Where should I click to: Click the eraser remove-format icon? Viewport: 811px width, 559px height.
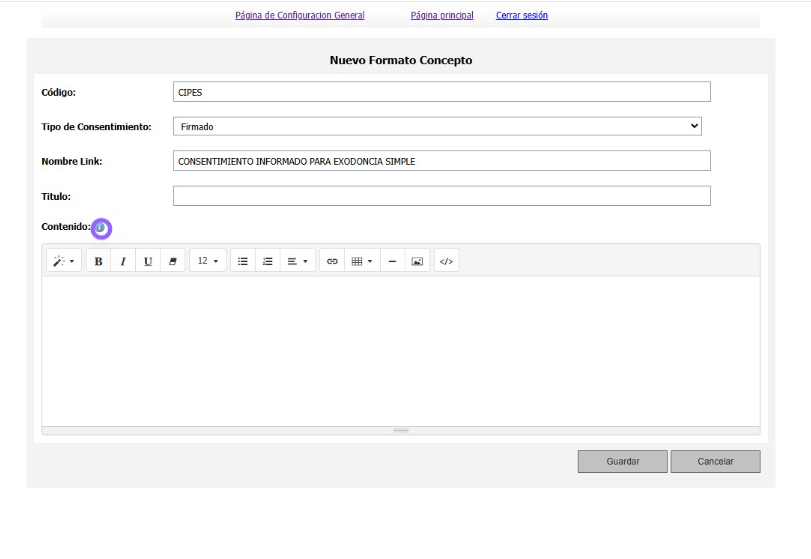point(173,261)
